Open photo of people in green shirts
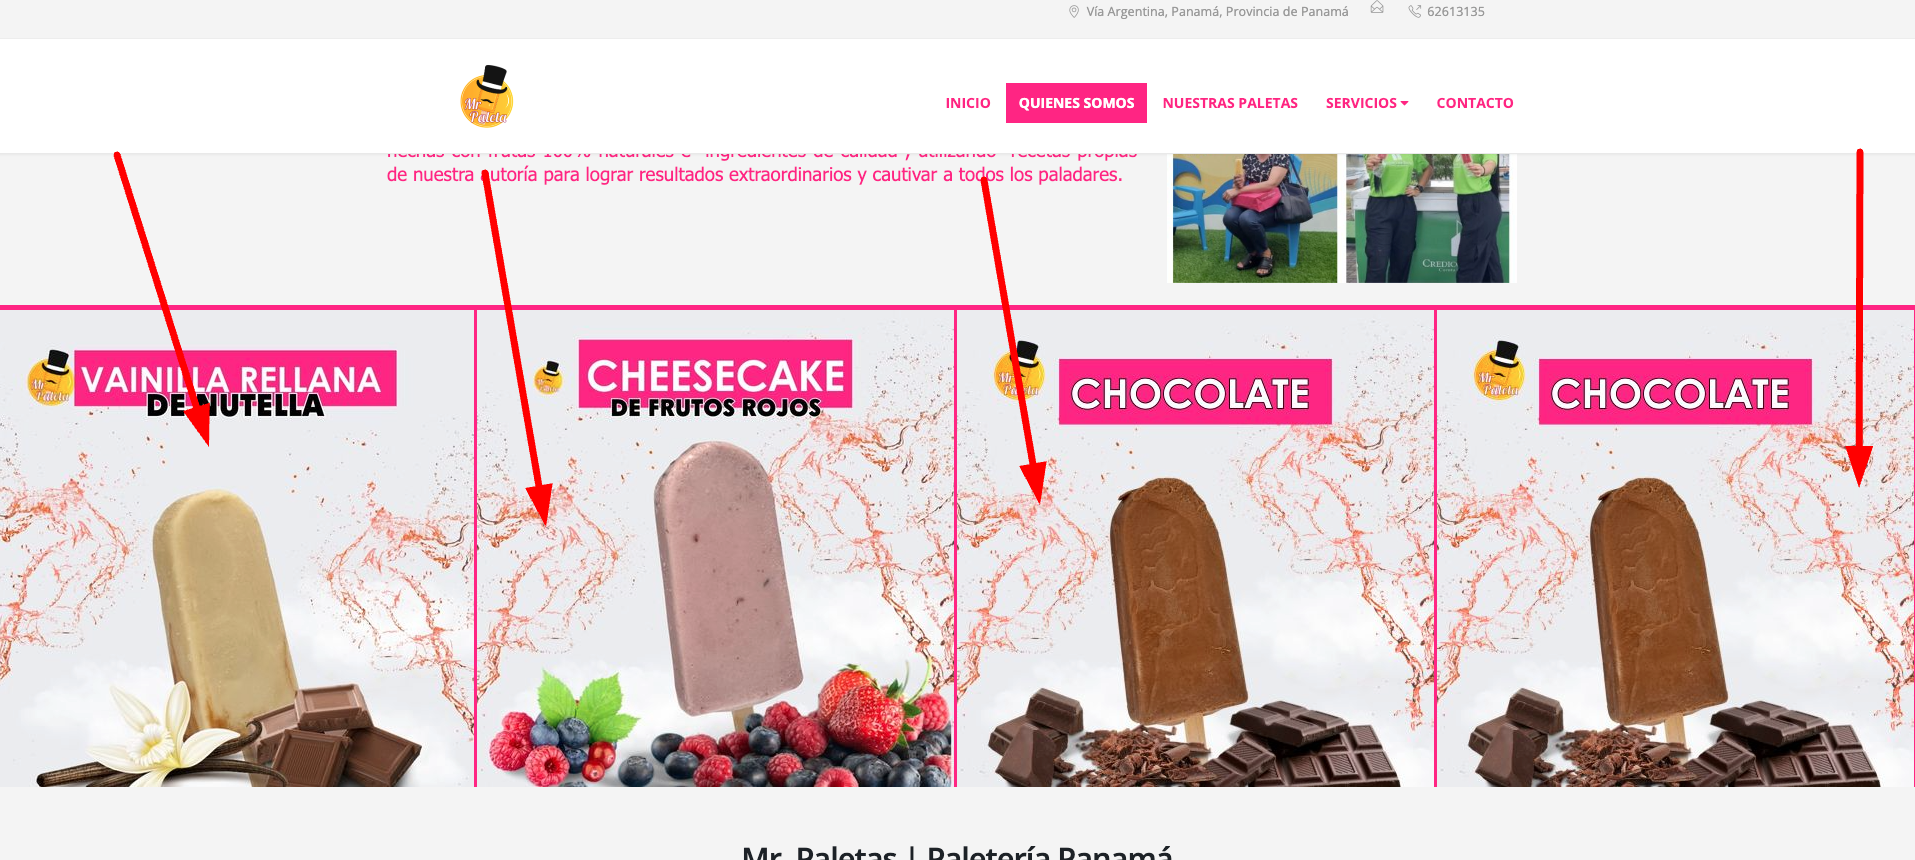1915x860 pixels. pos(1428,218)
